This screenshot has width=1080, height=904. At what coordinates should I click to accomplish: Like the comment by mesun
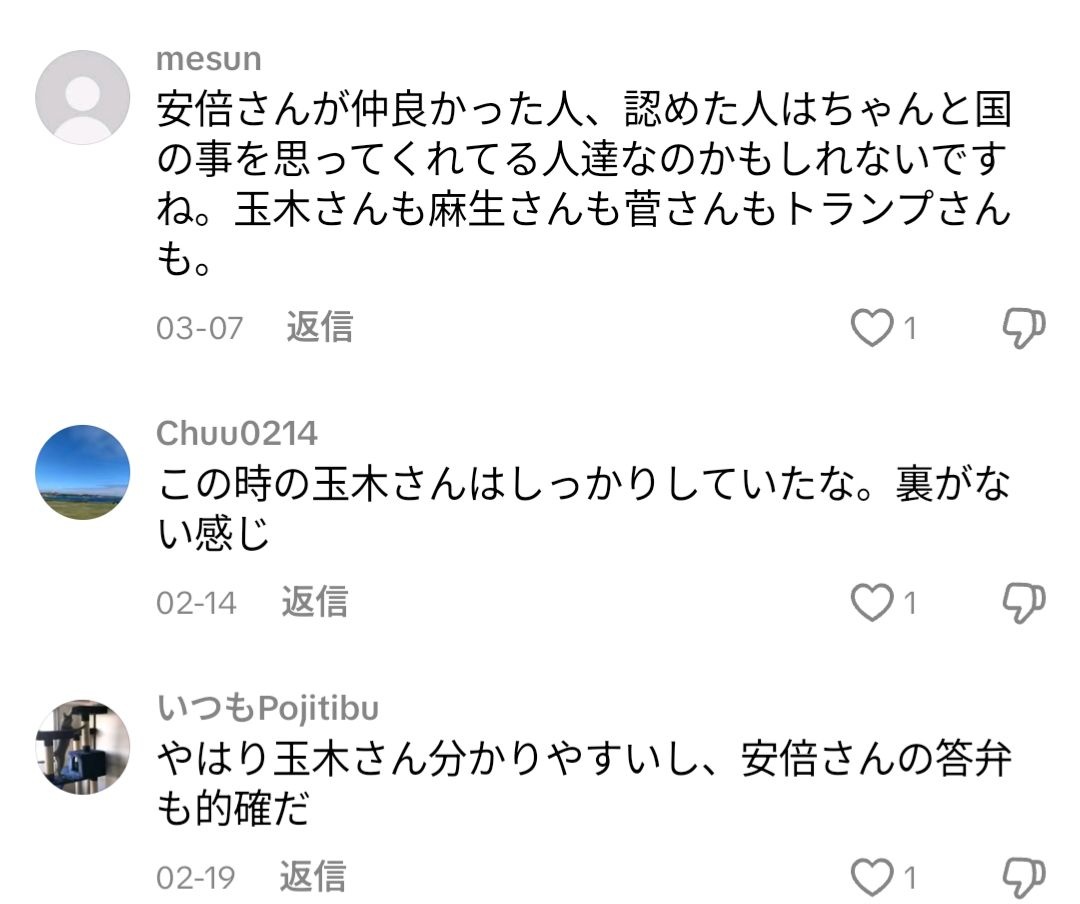click(x=871, y=328)
